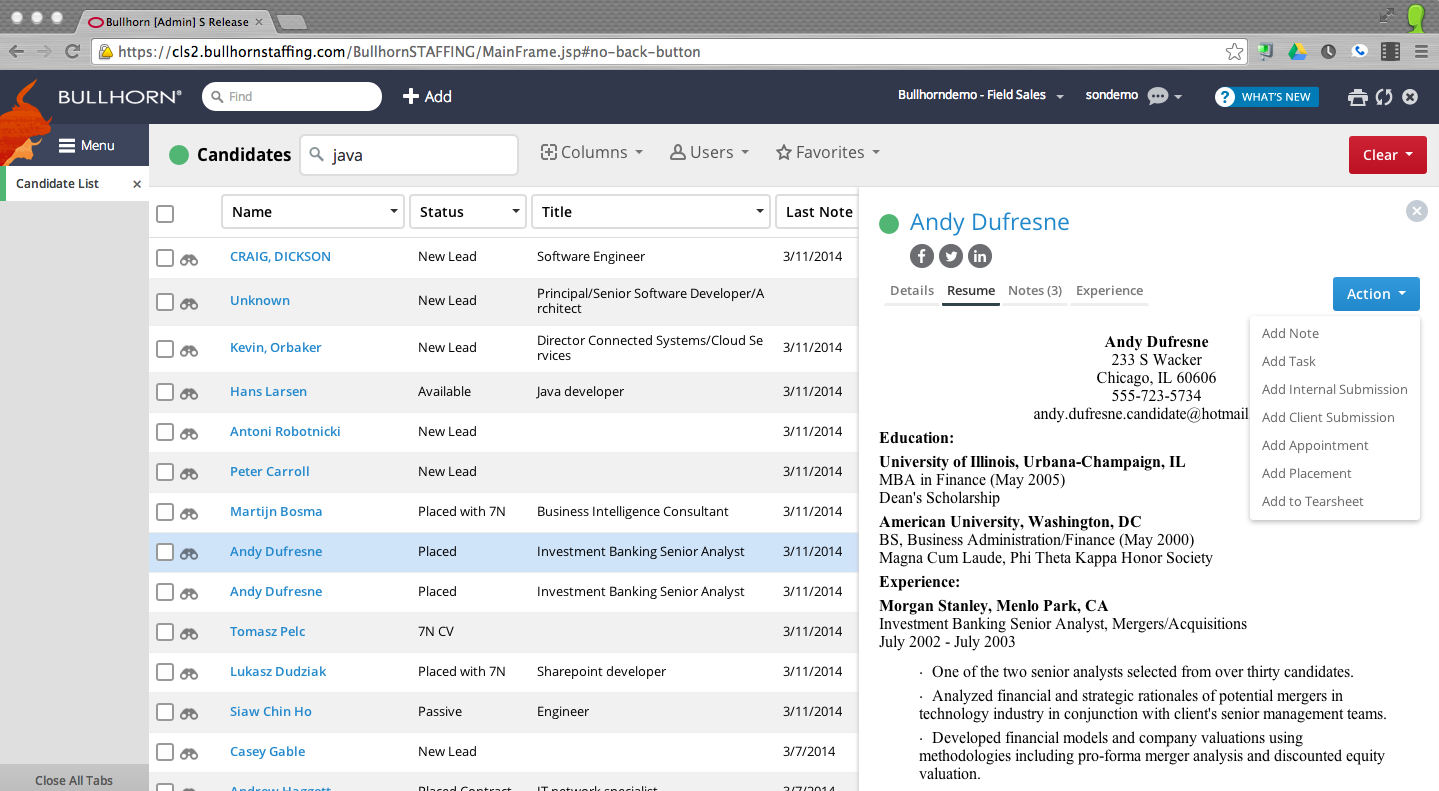The height and width of the screenshot is (791, 1439).
Task: Click the Find search field
Action: 292,97
